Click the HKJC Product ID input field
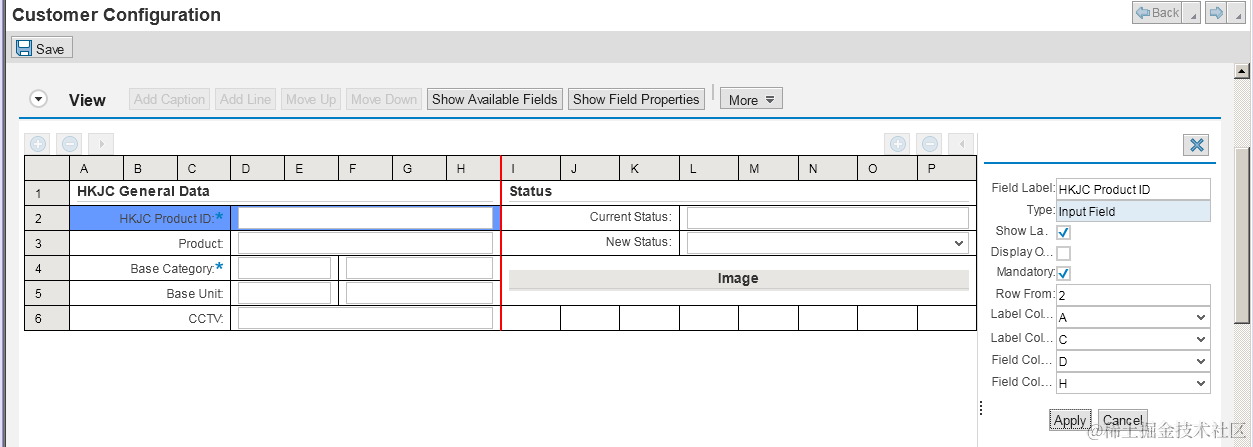The height and width of the screenshot is (447, 1253). [365, 218]
